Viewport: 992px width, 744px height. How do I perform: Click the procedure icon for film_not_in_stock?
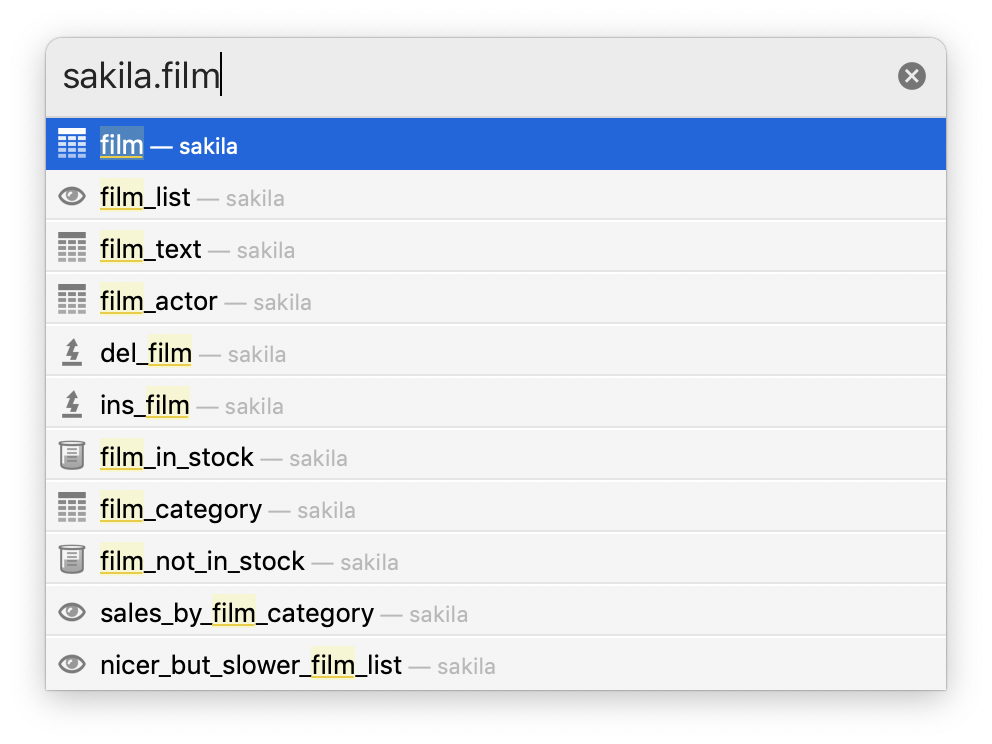click(x=72, y=559)
